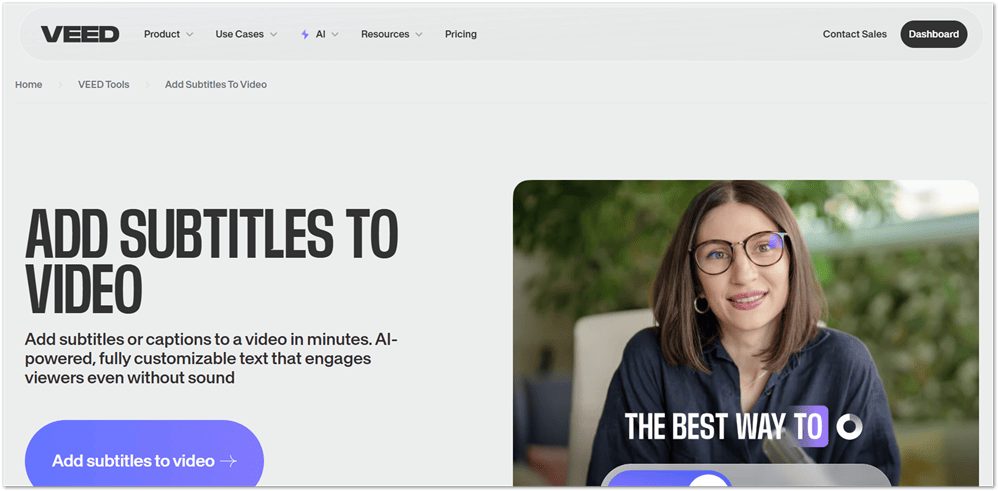
Task: Expand the AI dropdown chevron
Action: tap(335, 34)
